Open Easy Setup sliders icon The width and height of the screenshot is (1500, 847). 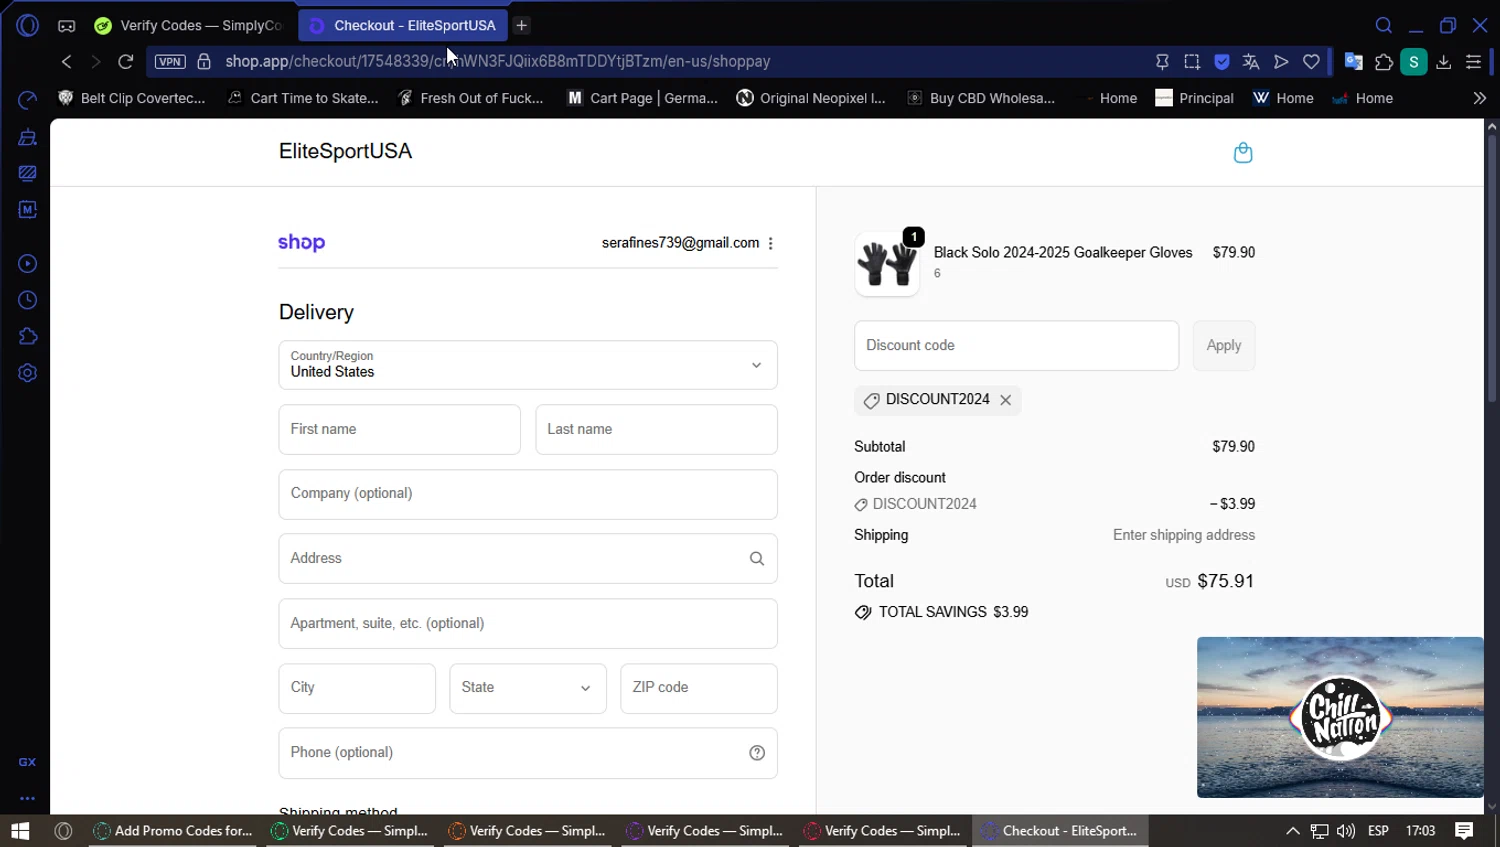(x=1473, y=62)
